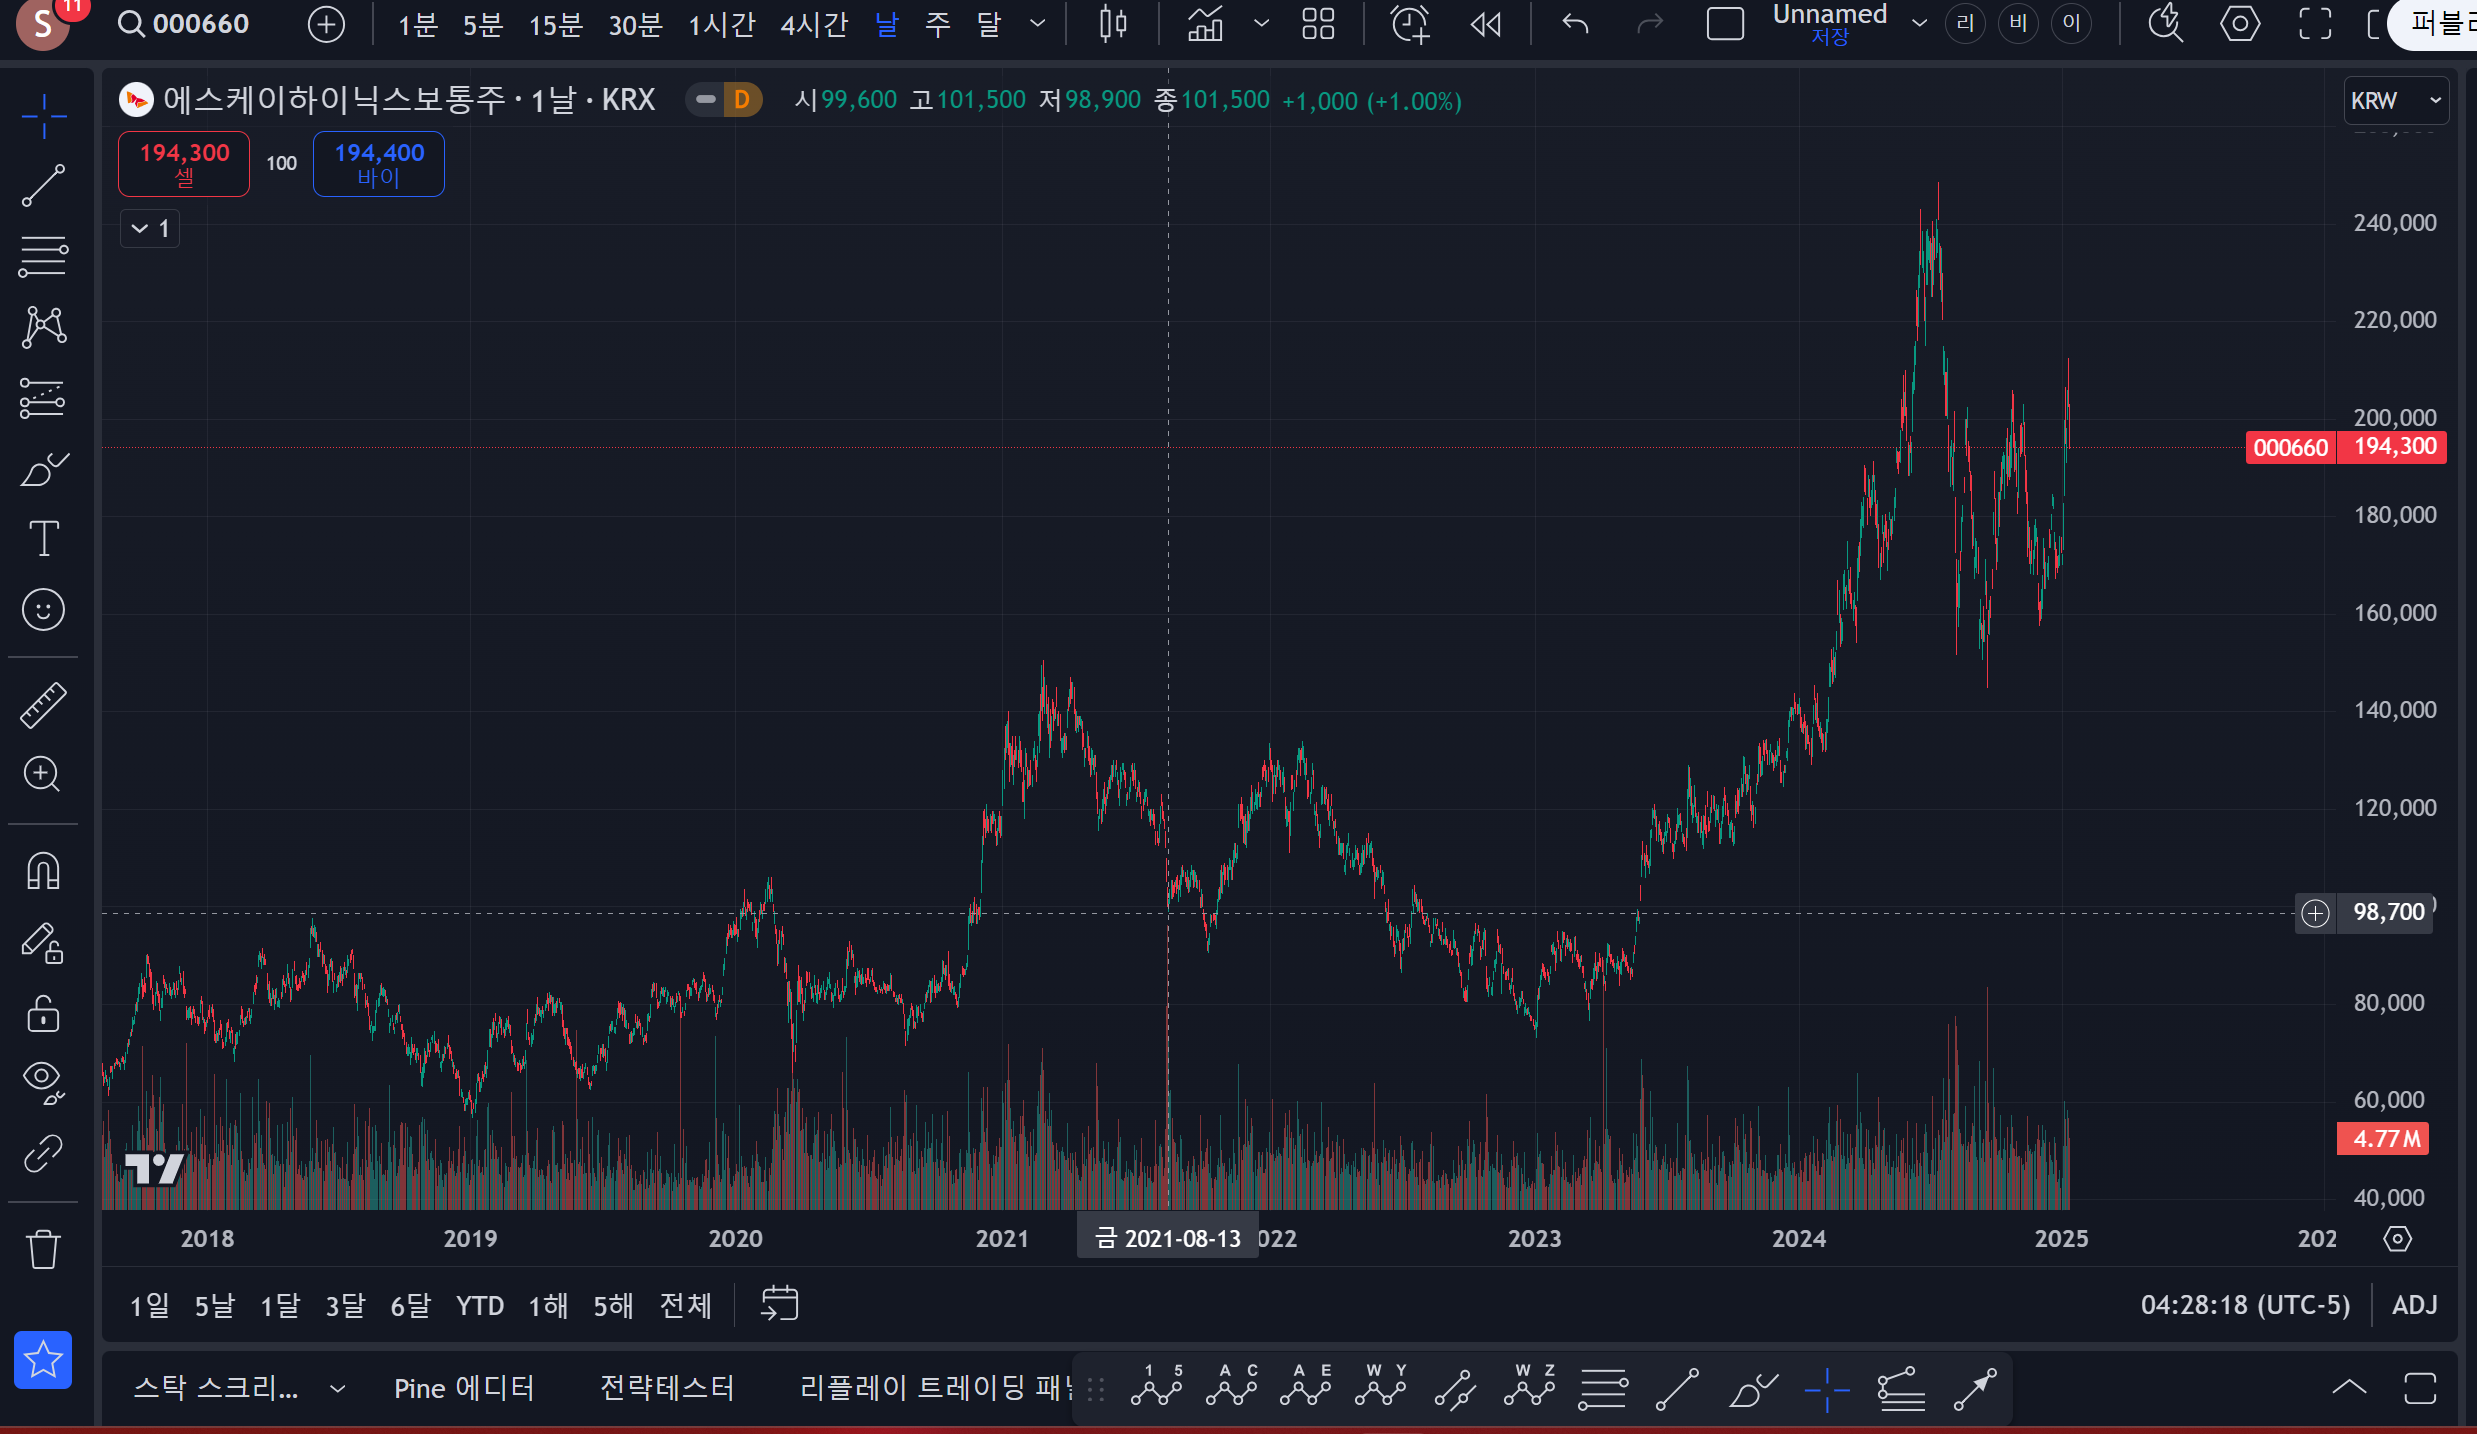Click the trash remove drawings icon
Image resolution: width=2477 pixels, height=1434 pixels.
(x=44, y=1249)
